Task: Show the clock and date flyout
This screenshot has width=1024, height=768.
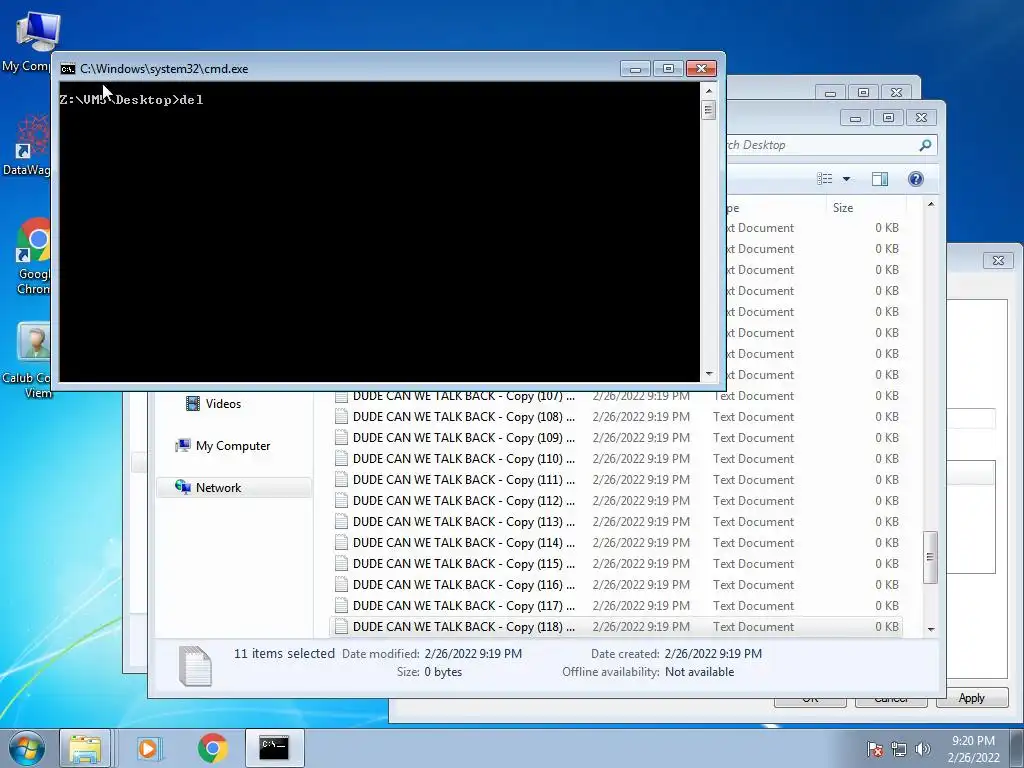Action: pos(973,749)
